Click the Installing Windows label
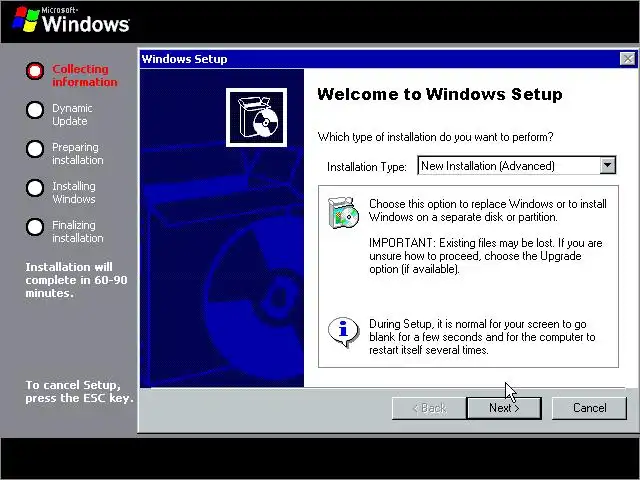 point(74,193)
